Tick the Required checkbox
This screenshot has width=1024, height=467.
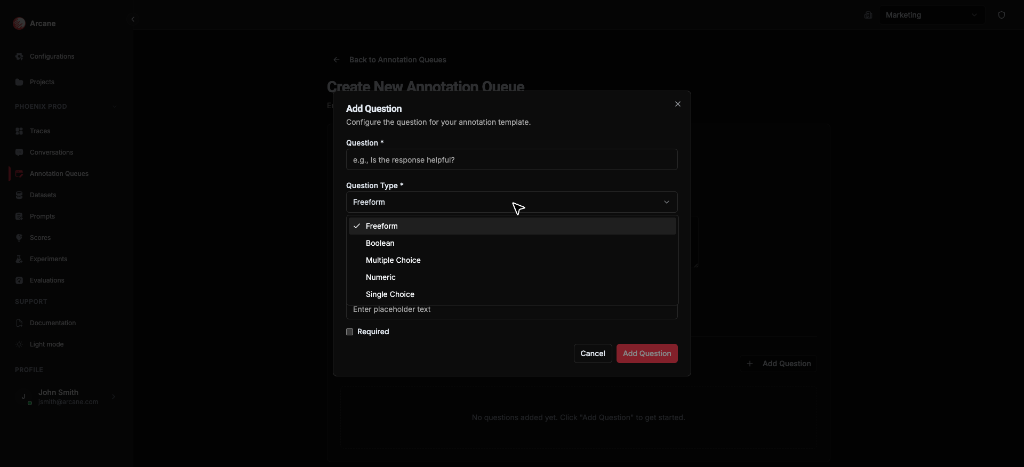349,332
